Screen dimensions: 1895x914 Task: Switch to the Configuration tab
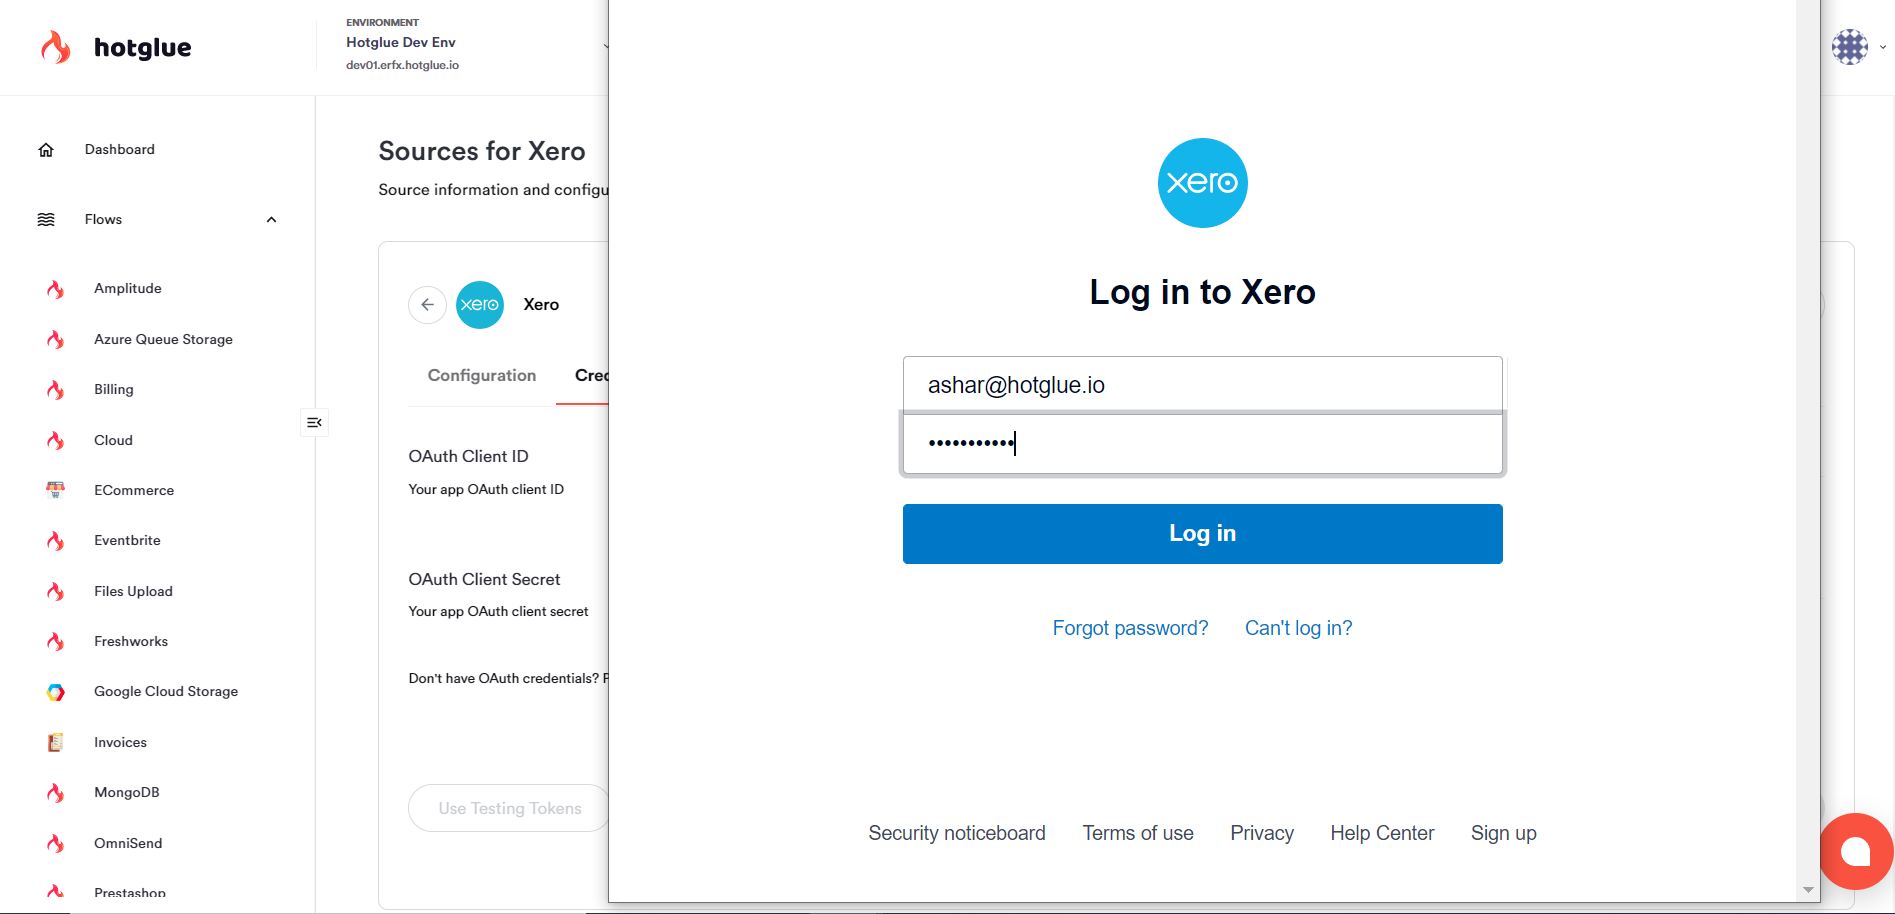[482, 376]
